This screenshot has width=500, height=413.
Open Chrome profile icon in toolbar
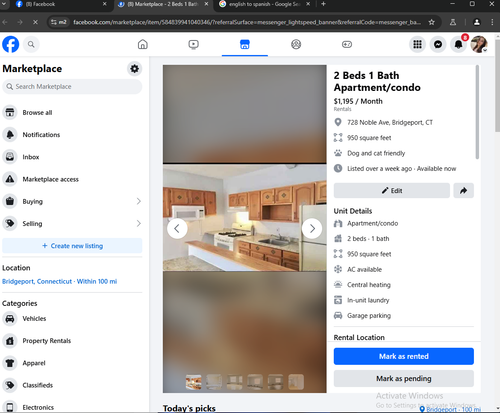(x=477, y=22)
